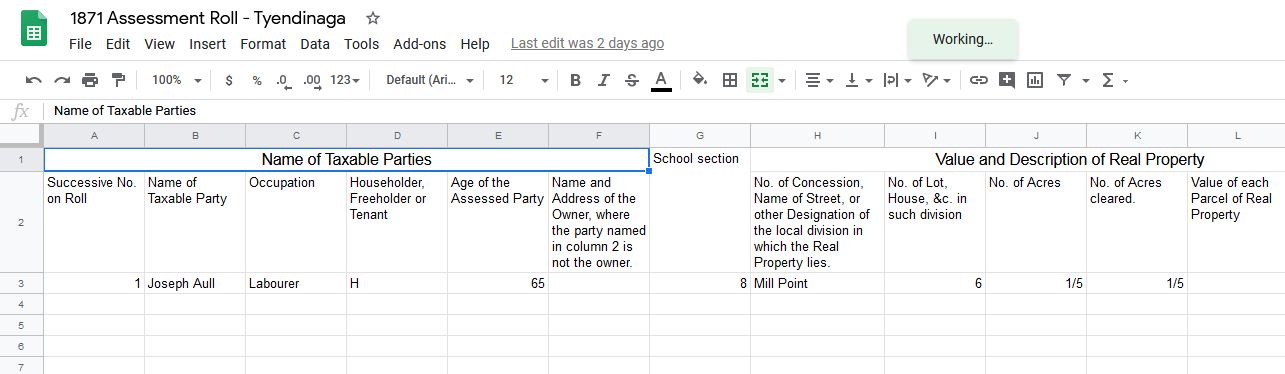1285x374 pixels.
Task: Click the Insert link icon
Action: (x=979, y=80)
